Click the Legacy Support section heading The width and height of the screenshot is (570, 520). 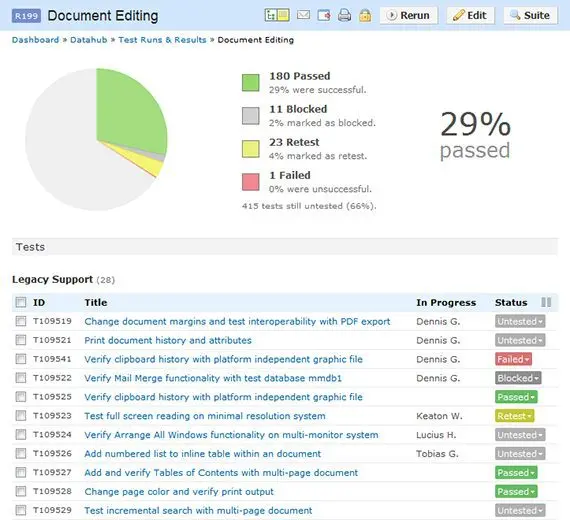(52, 279)
